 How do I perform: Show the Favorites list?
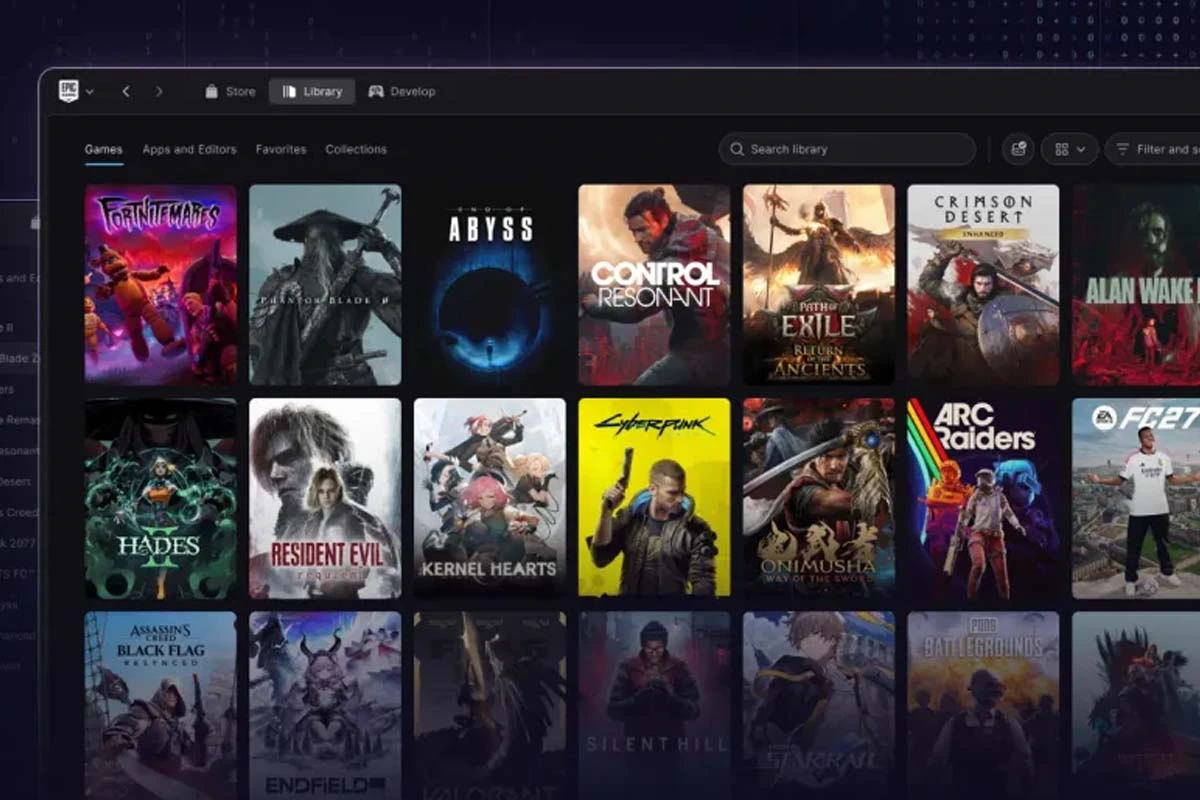(281, 149)
